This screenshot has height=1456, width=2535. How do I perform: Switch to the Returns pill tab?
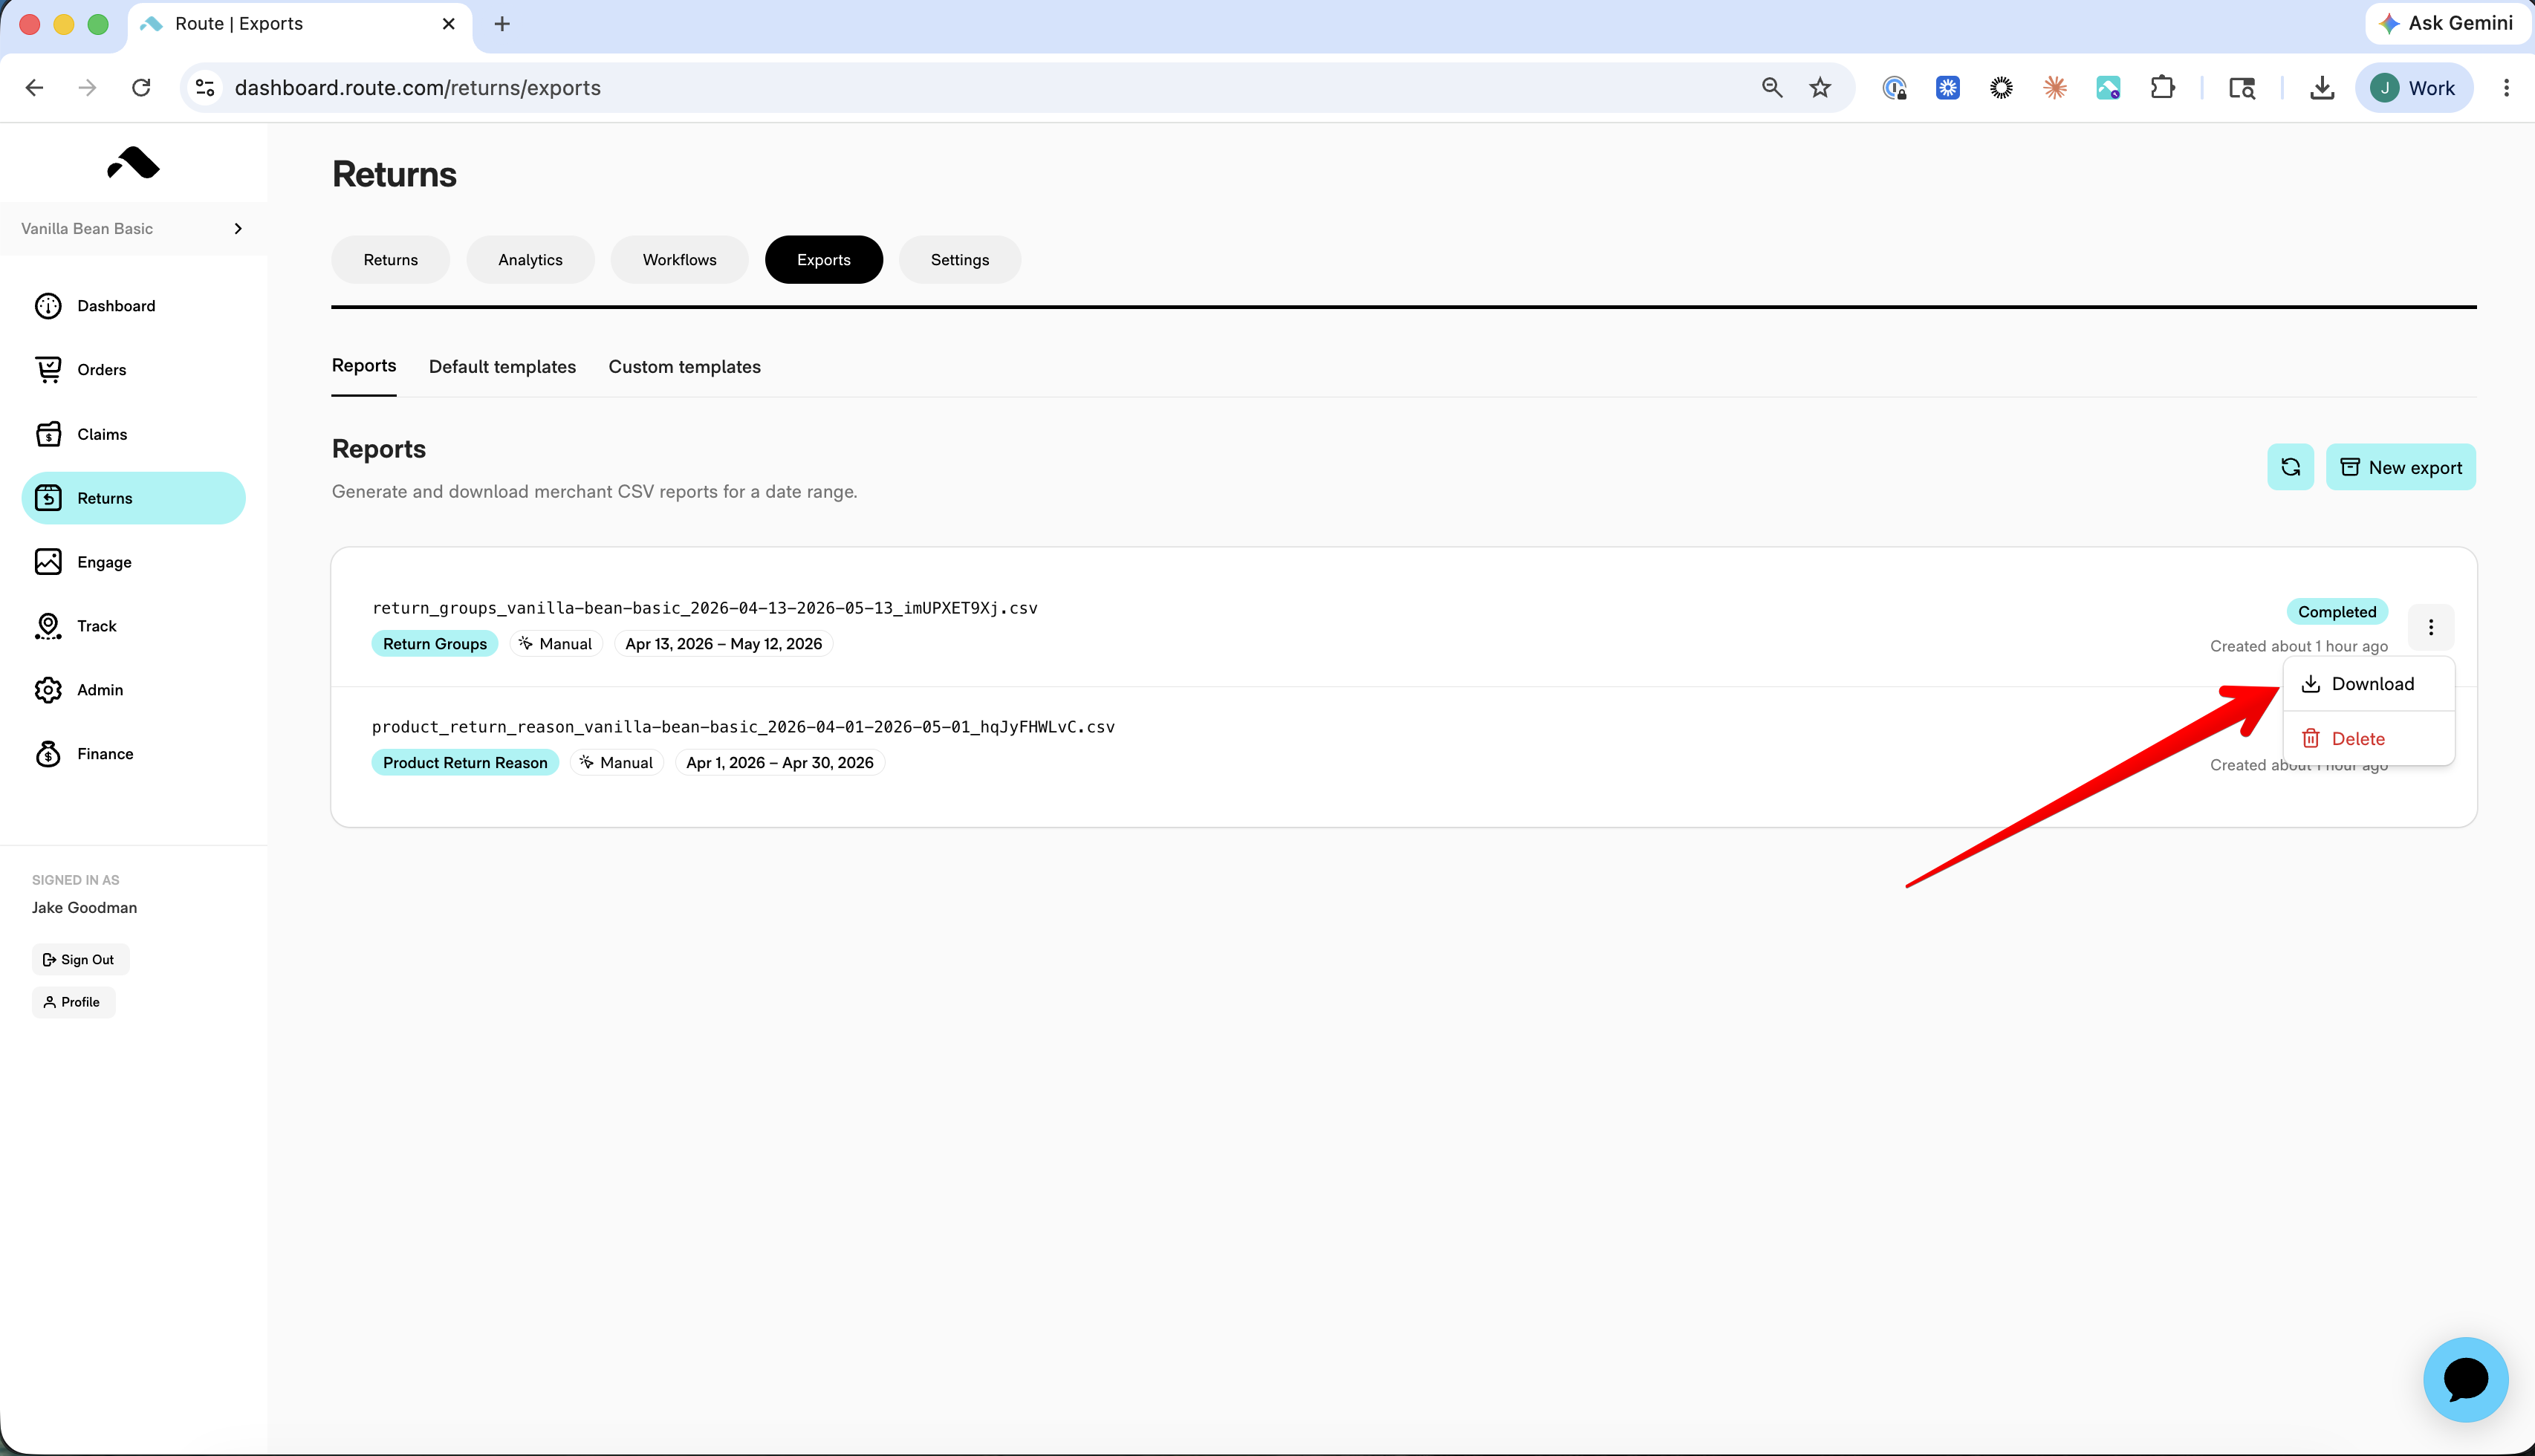[x=391, y=260]
